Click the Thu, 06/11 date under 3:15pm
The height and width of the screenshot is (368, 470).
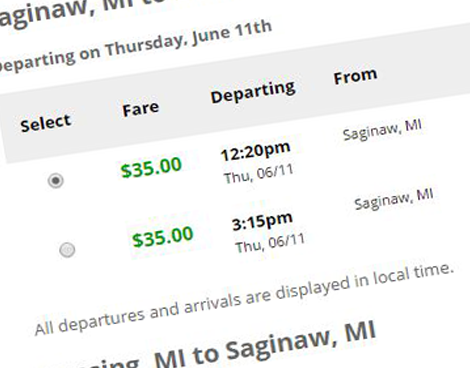click(x=270, y=243)
